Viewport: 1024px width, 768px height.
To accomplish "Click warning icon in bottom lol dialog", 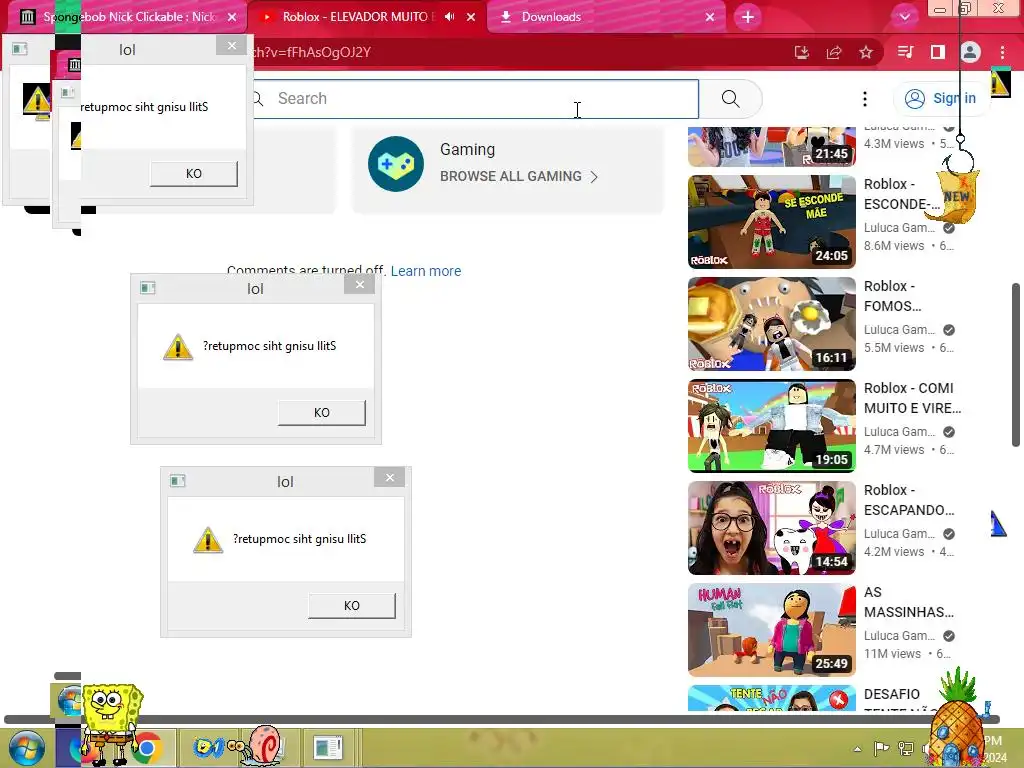I will (208, 540).
